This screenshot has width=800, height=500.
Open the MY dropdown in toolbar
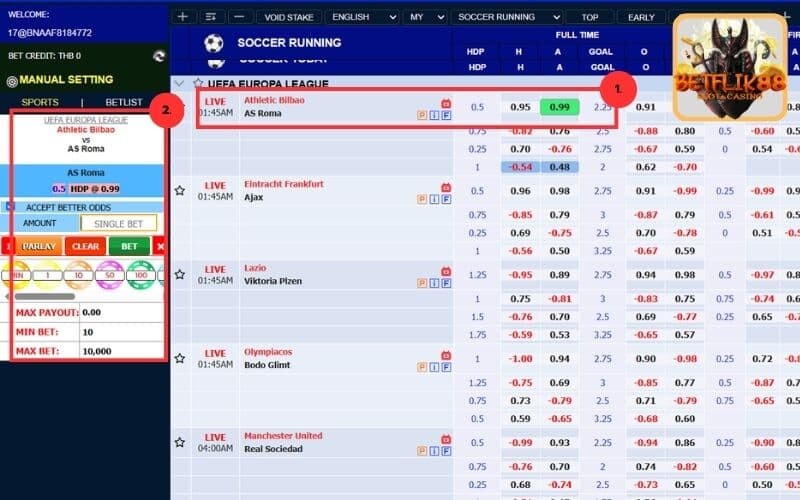[427, 17]
